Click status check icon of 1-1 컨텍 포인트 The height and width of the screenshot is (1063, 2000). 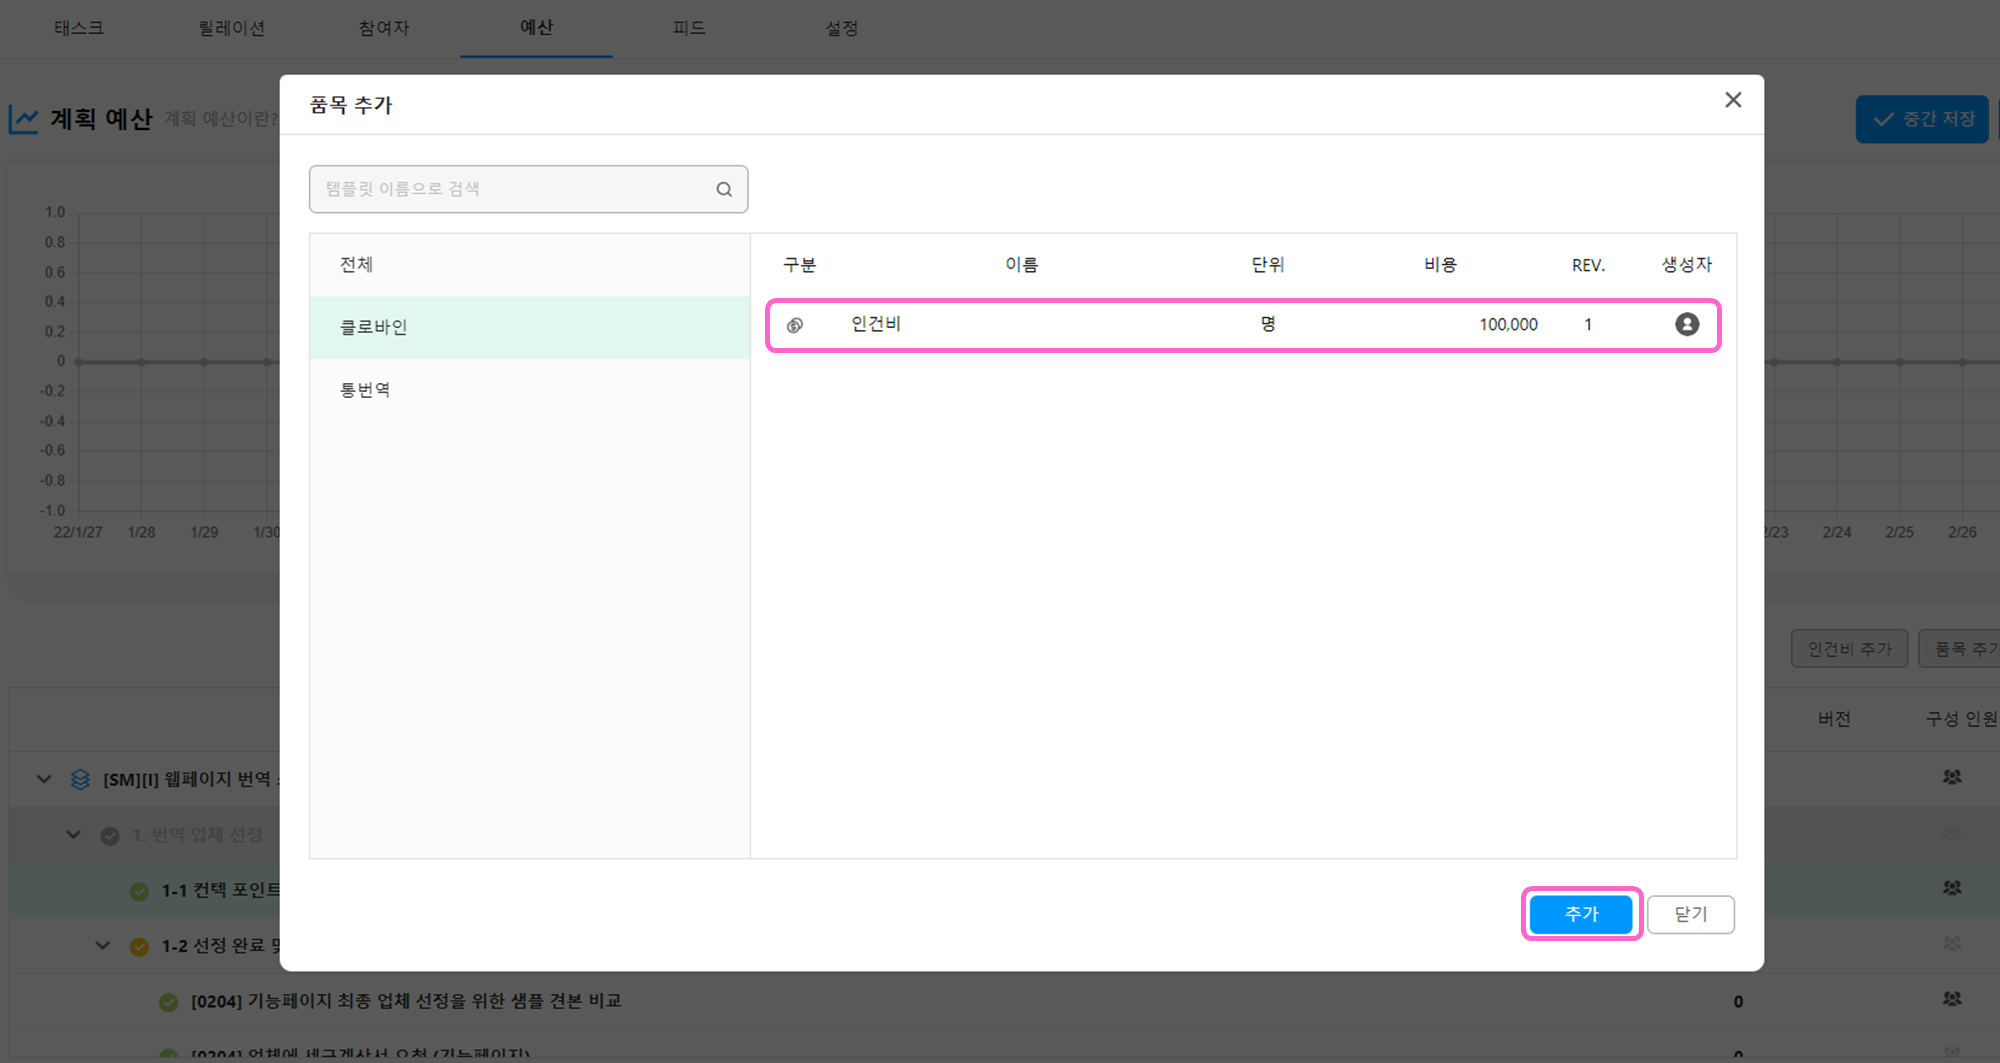pyautogui.click(x=139, y=890)
